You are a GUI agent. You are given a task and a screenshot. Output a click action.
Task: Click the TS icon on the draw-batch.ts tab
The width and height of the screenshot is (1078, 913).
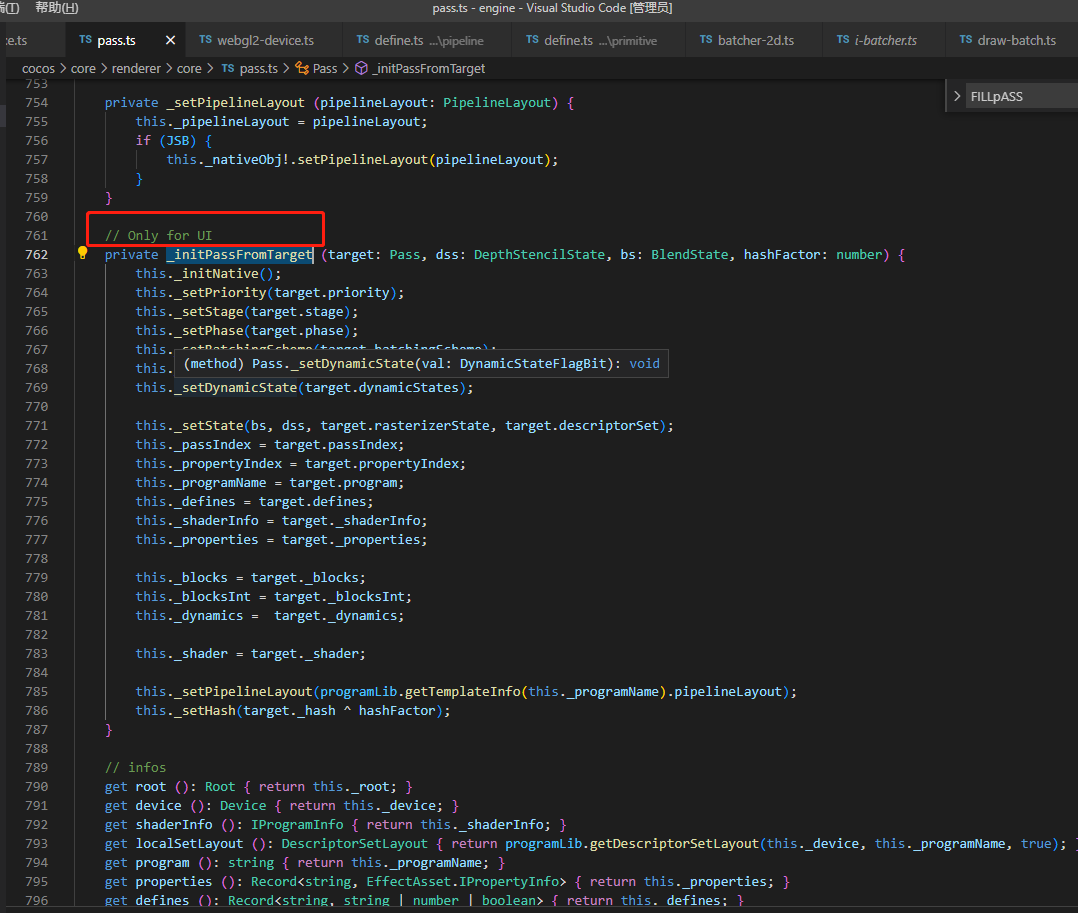tap(965, 40)
